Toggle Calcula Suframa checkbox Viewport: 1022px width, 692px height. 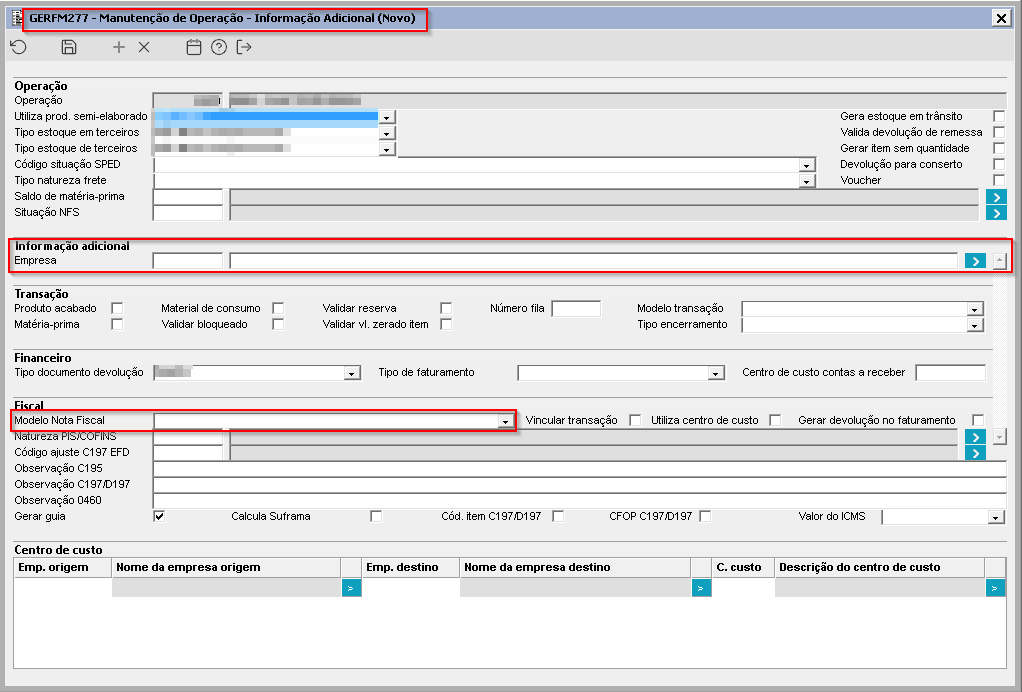375,516
